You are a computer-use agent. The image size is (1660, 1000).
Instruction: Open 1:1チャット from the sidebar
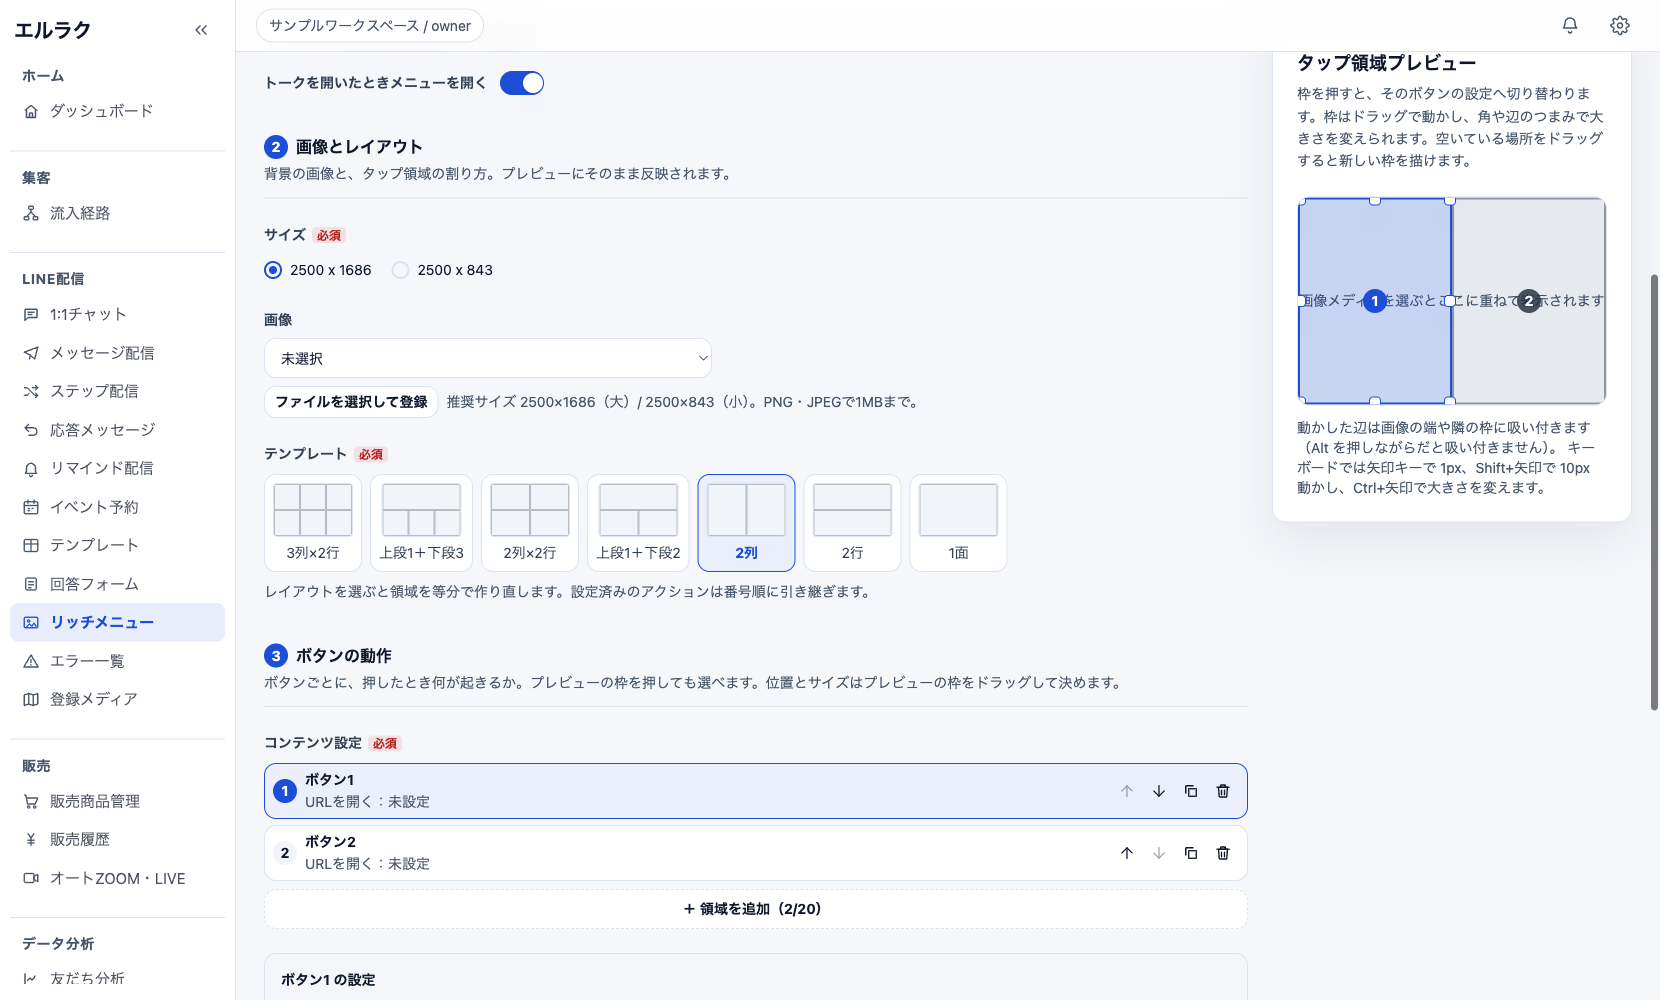click(117, 314)
